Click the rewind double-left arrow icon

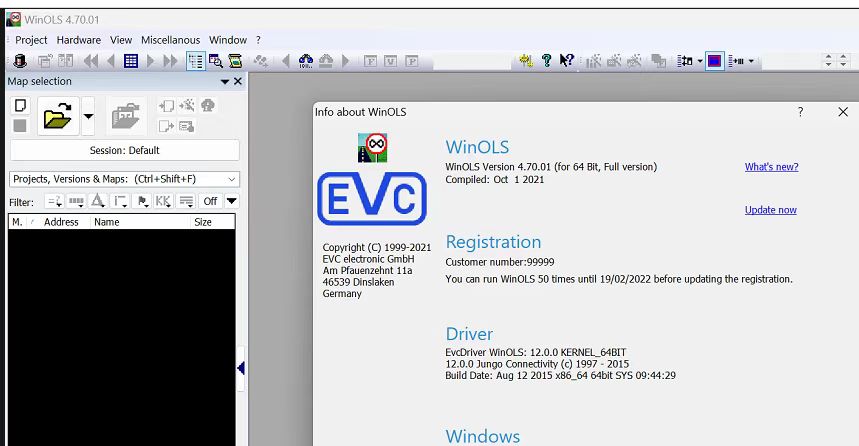[x=91, y=61]
